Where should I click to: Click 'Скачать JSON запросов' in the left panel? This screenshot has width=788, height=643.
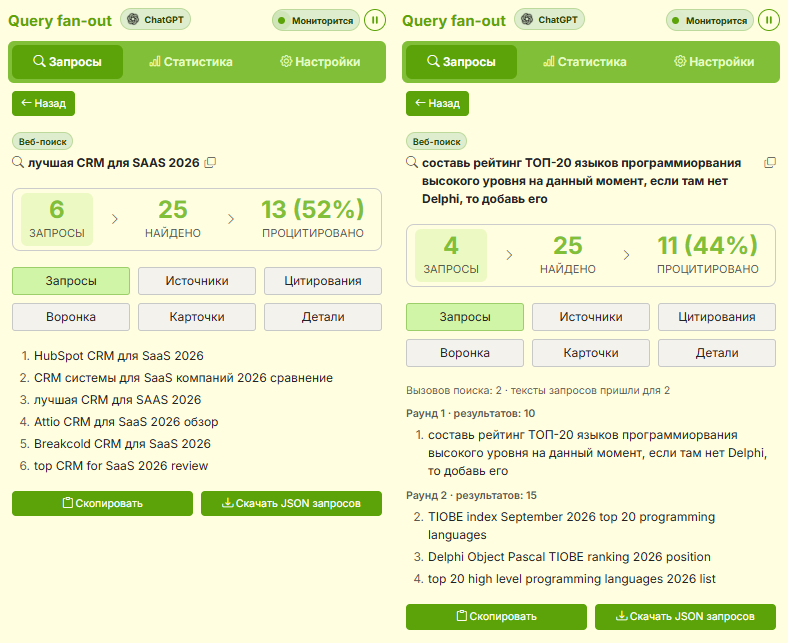(x=291, y=503)
